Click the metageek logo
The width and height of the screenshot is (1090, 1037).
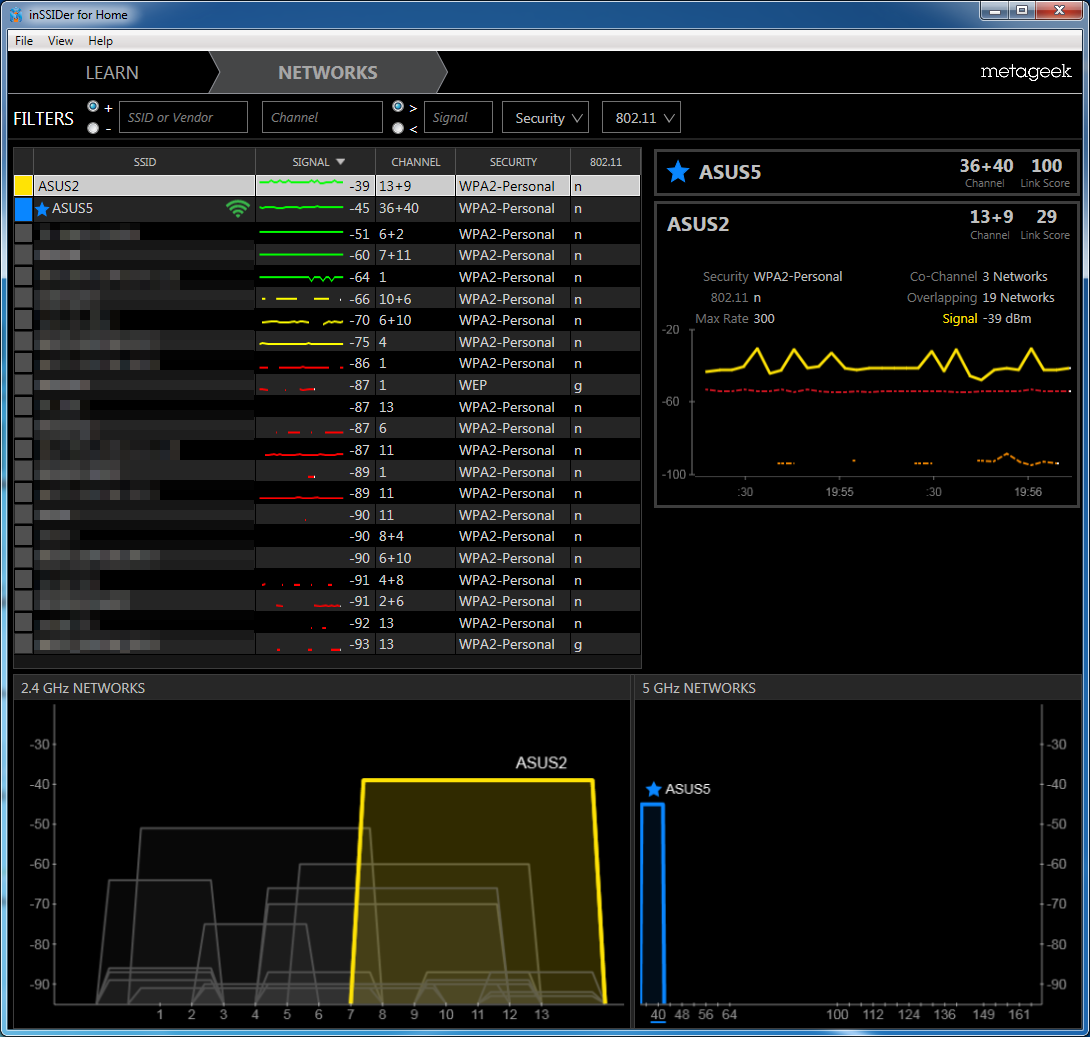coord(1025,72)
